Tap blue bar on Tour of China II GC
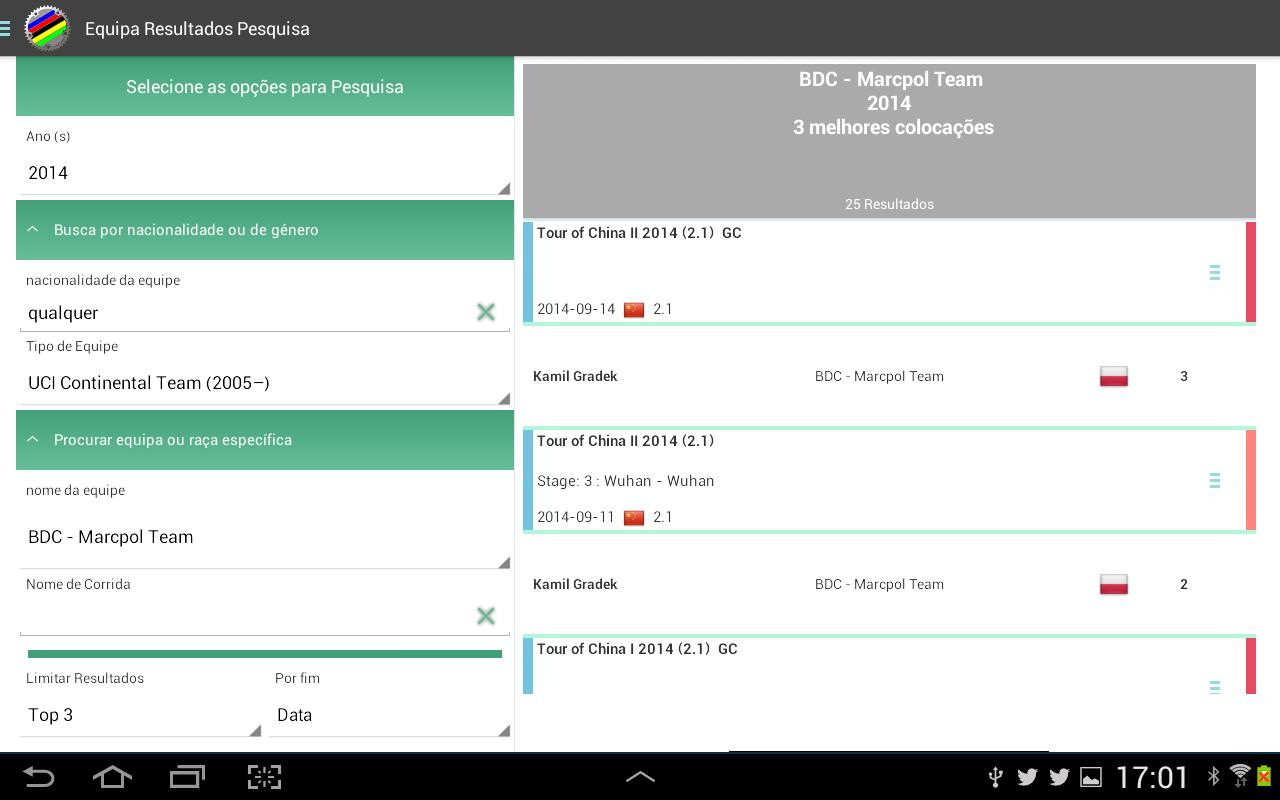The image size is (1280, 800). (x=528, y=272)
